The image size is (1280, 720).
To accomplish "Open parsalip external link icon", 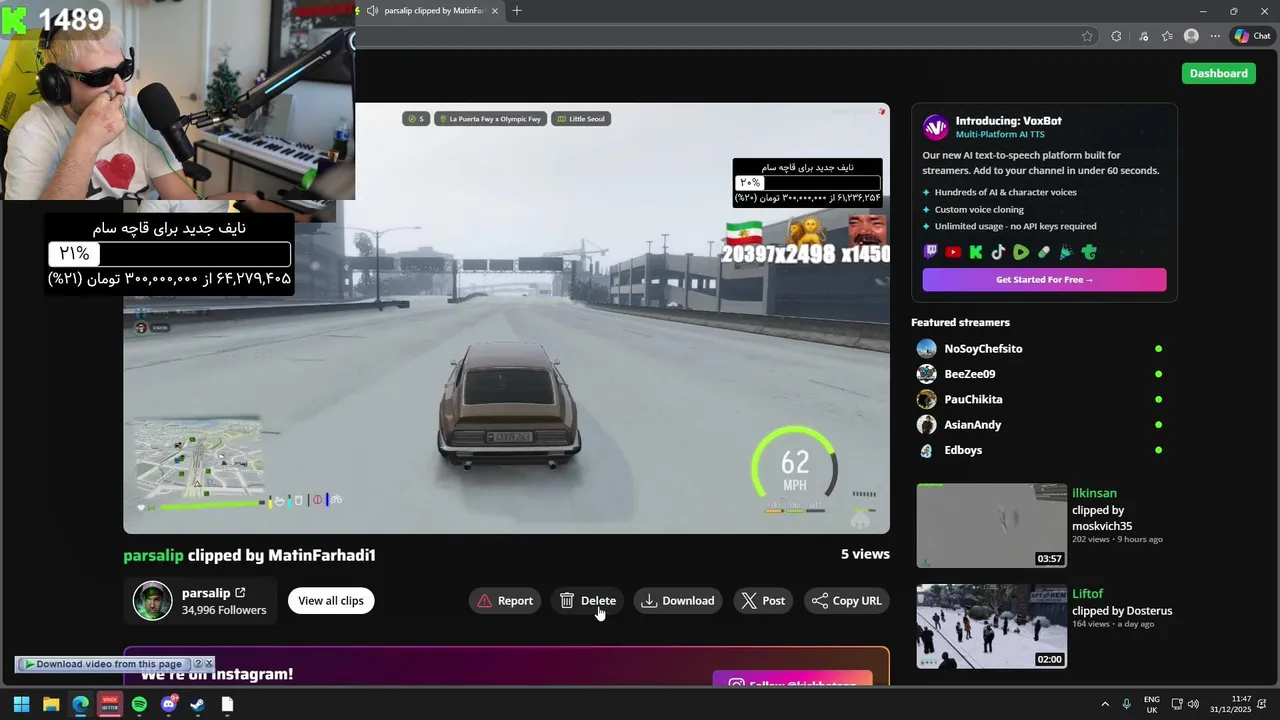I will [240, 593].
